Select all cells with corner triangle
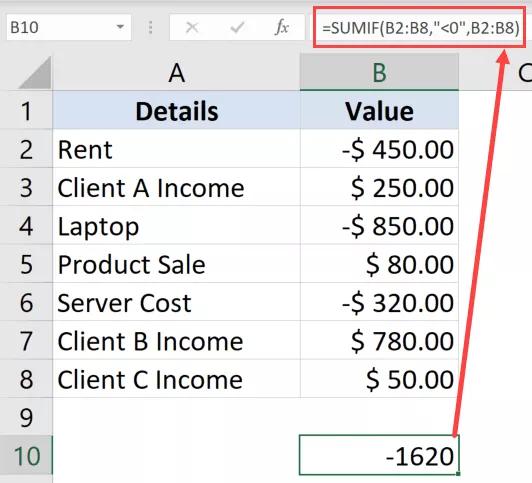 click(x=35, y=72)
